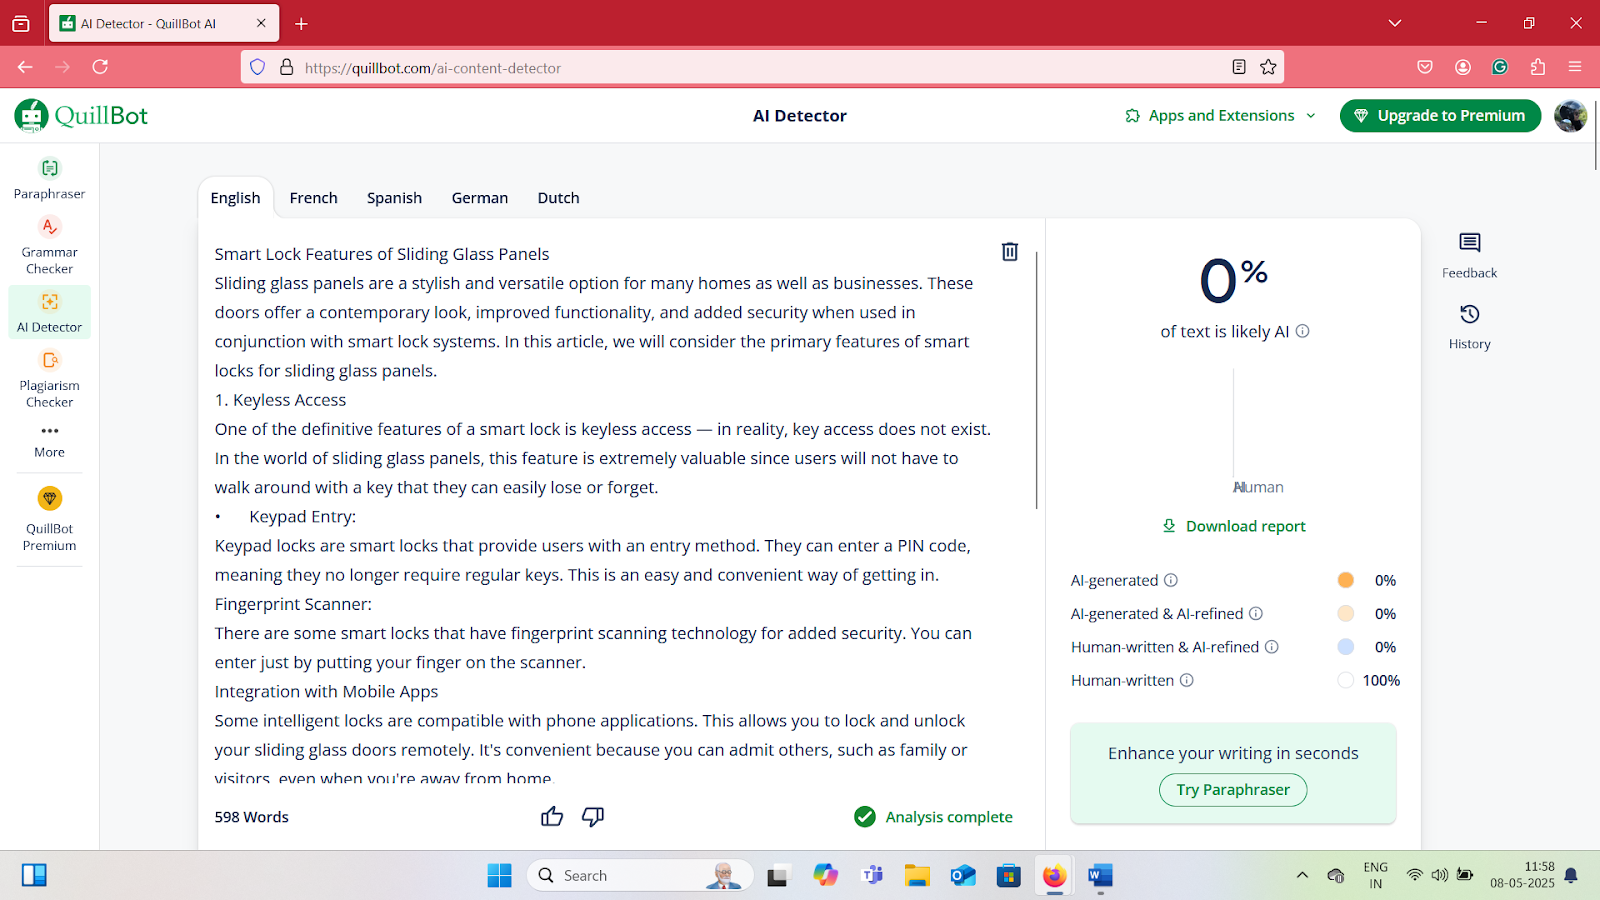
Task: Show info for AI-generated category
Action: 1171,580
